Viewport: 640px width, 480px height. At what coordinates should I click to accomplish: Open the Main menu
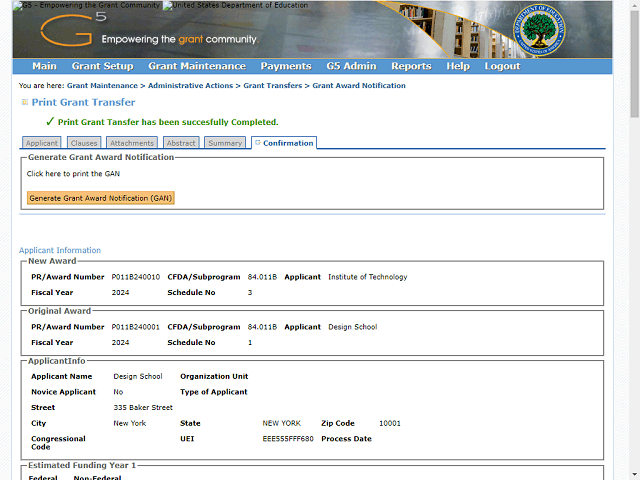coord(44,66)
